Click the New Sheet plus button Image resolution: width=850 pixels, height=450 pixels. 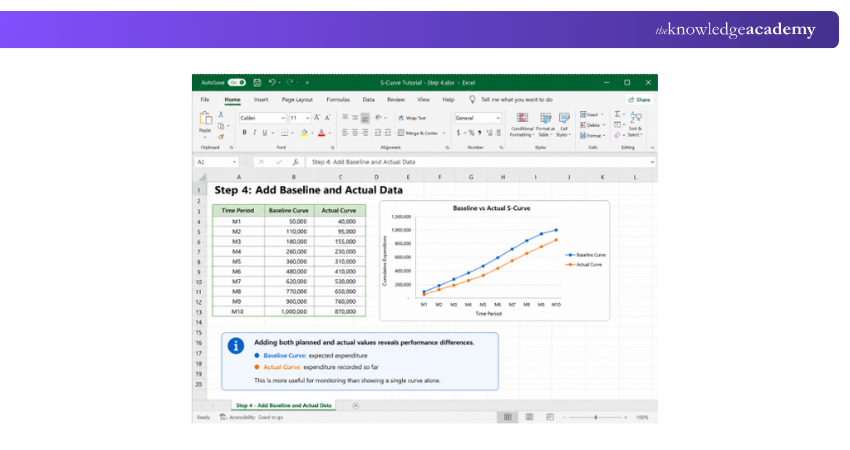[356, 406]
